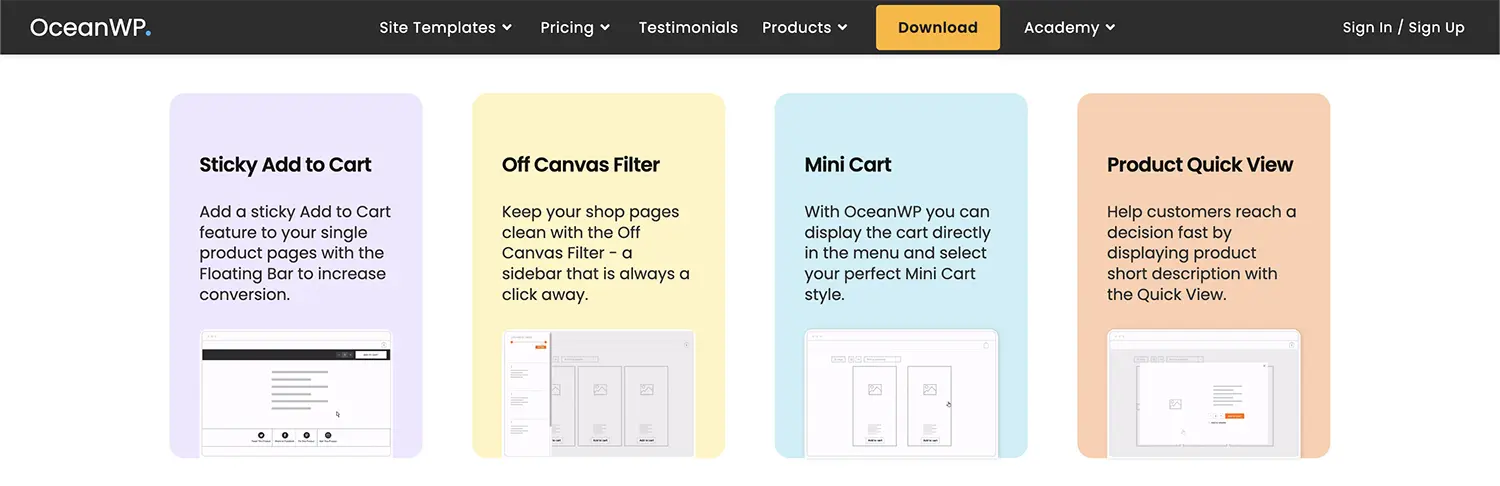The width and height of the screenshot is (1500, 486).
Task: Open the Sticky Add to Cart illustration
Action: tap(296, 393)
